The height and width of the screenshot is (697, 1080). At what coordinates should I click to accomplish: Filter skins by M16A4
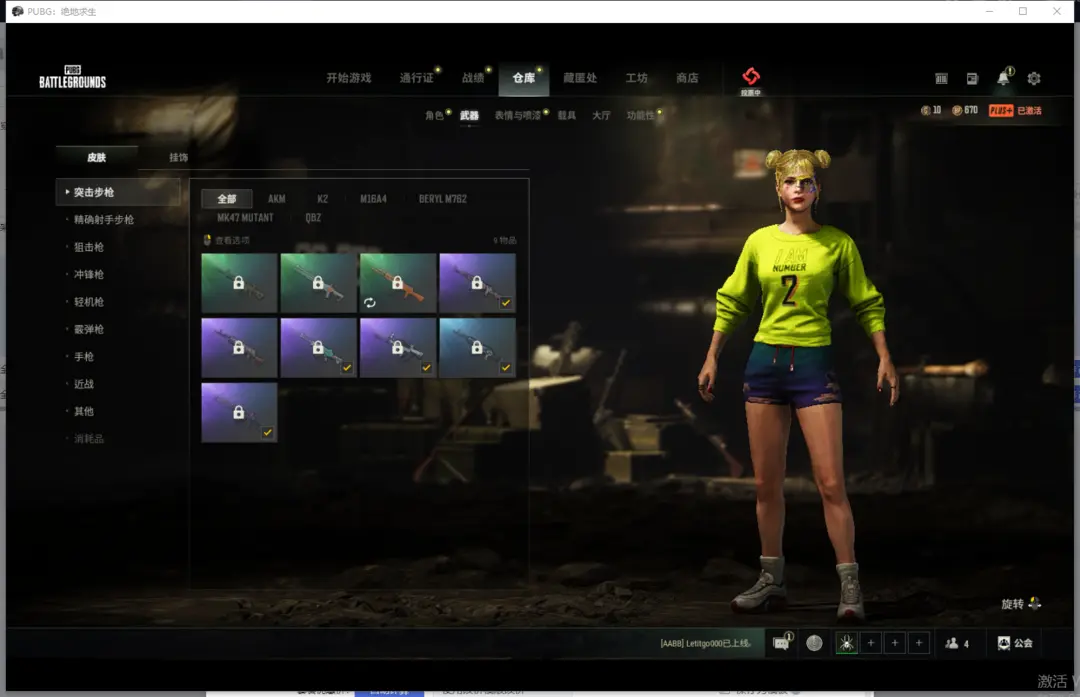(x=373, y=198)
